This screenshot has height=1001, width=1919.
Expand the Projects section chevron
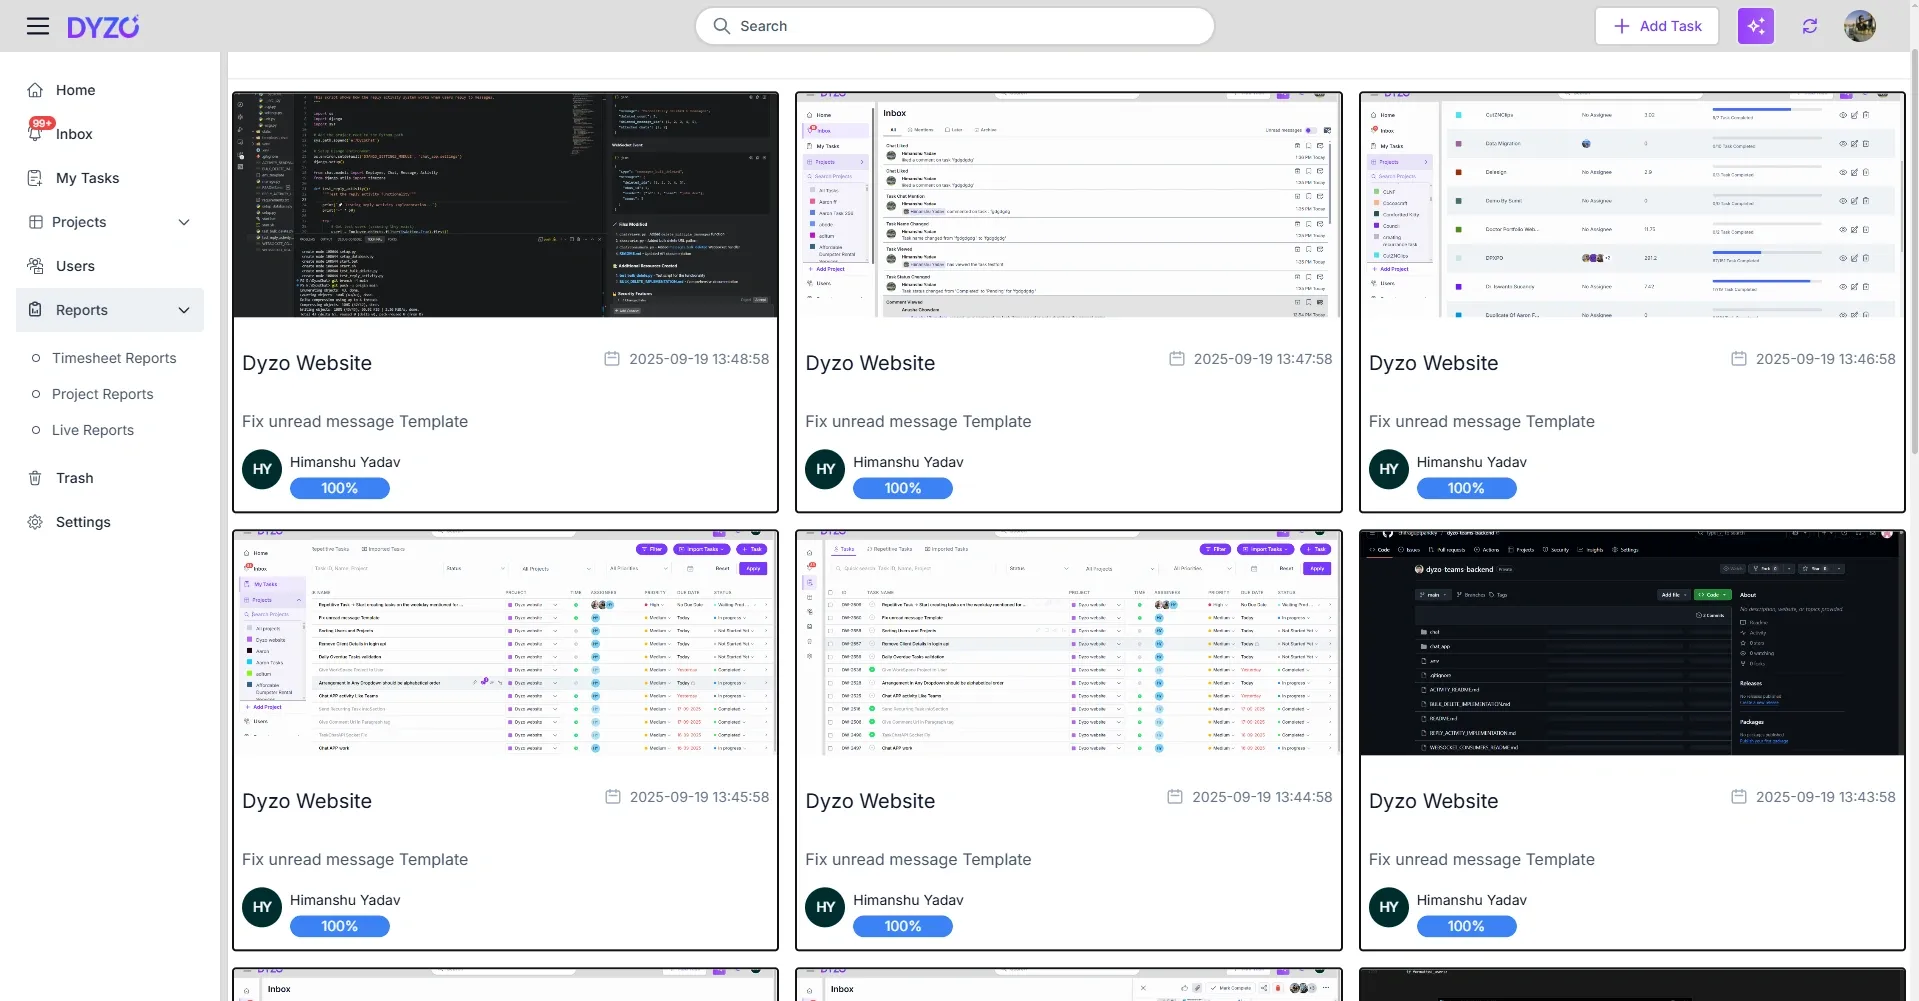184,222
